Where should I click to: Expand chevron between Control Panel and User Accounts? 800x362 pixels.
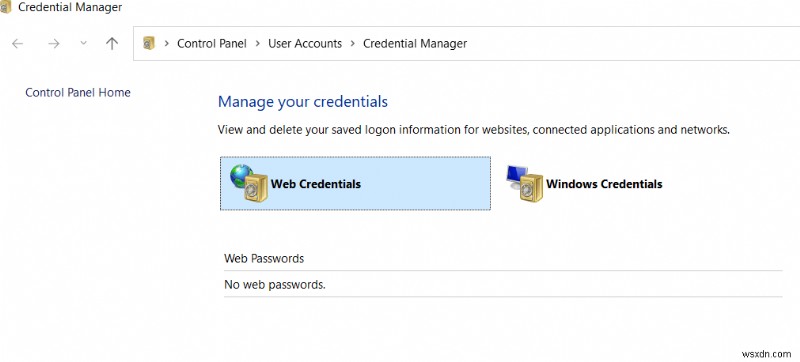[x=258, y=44]
